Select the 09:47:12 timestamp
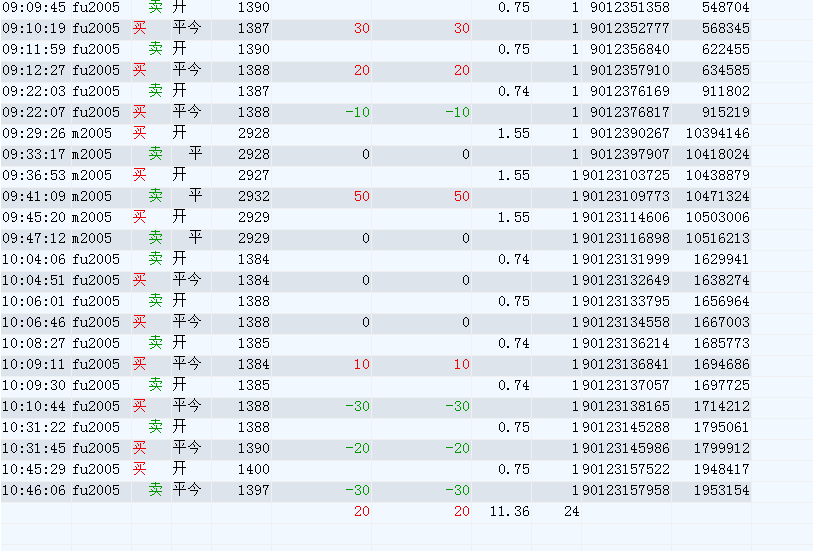This screenshot has width=813, height=551. click(x=35, y=238)
